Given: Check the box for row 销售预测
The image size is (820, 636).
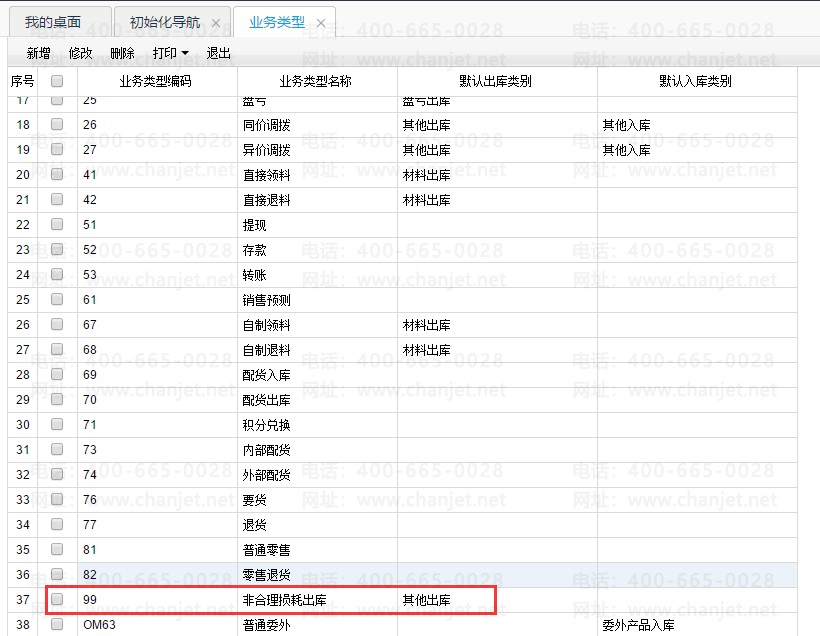Looking at the screenshot, I should (57, 299).
